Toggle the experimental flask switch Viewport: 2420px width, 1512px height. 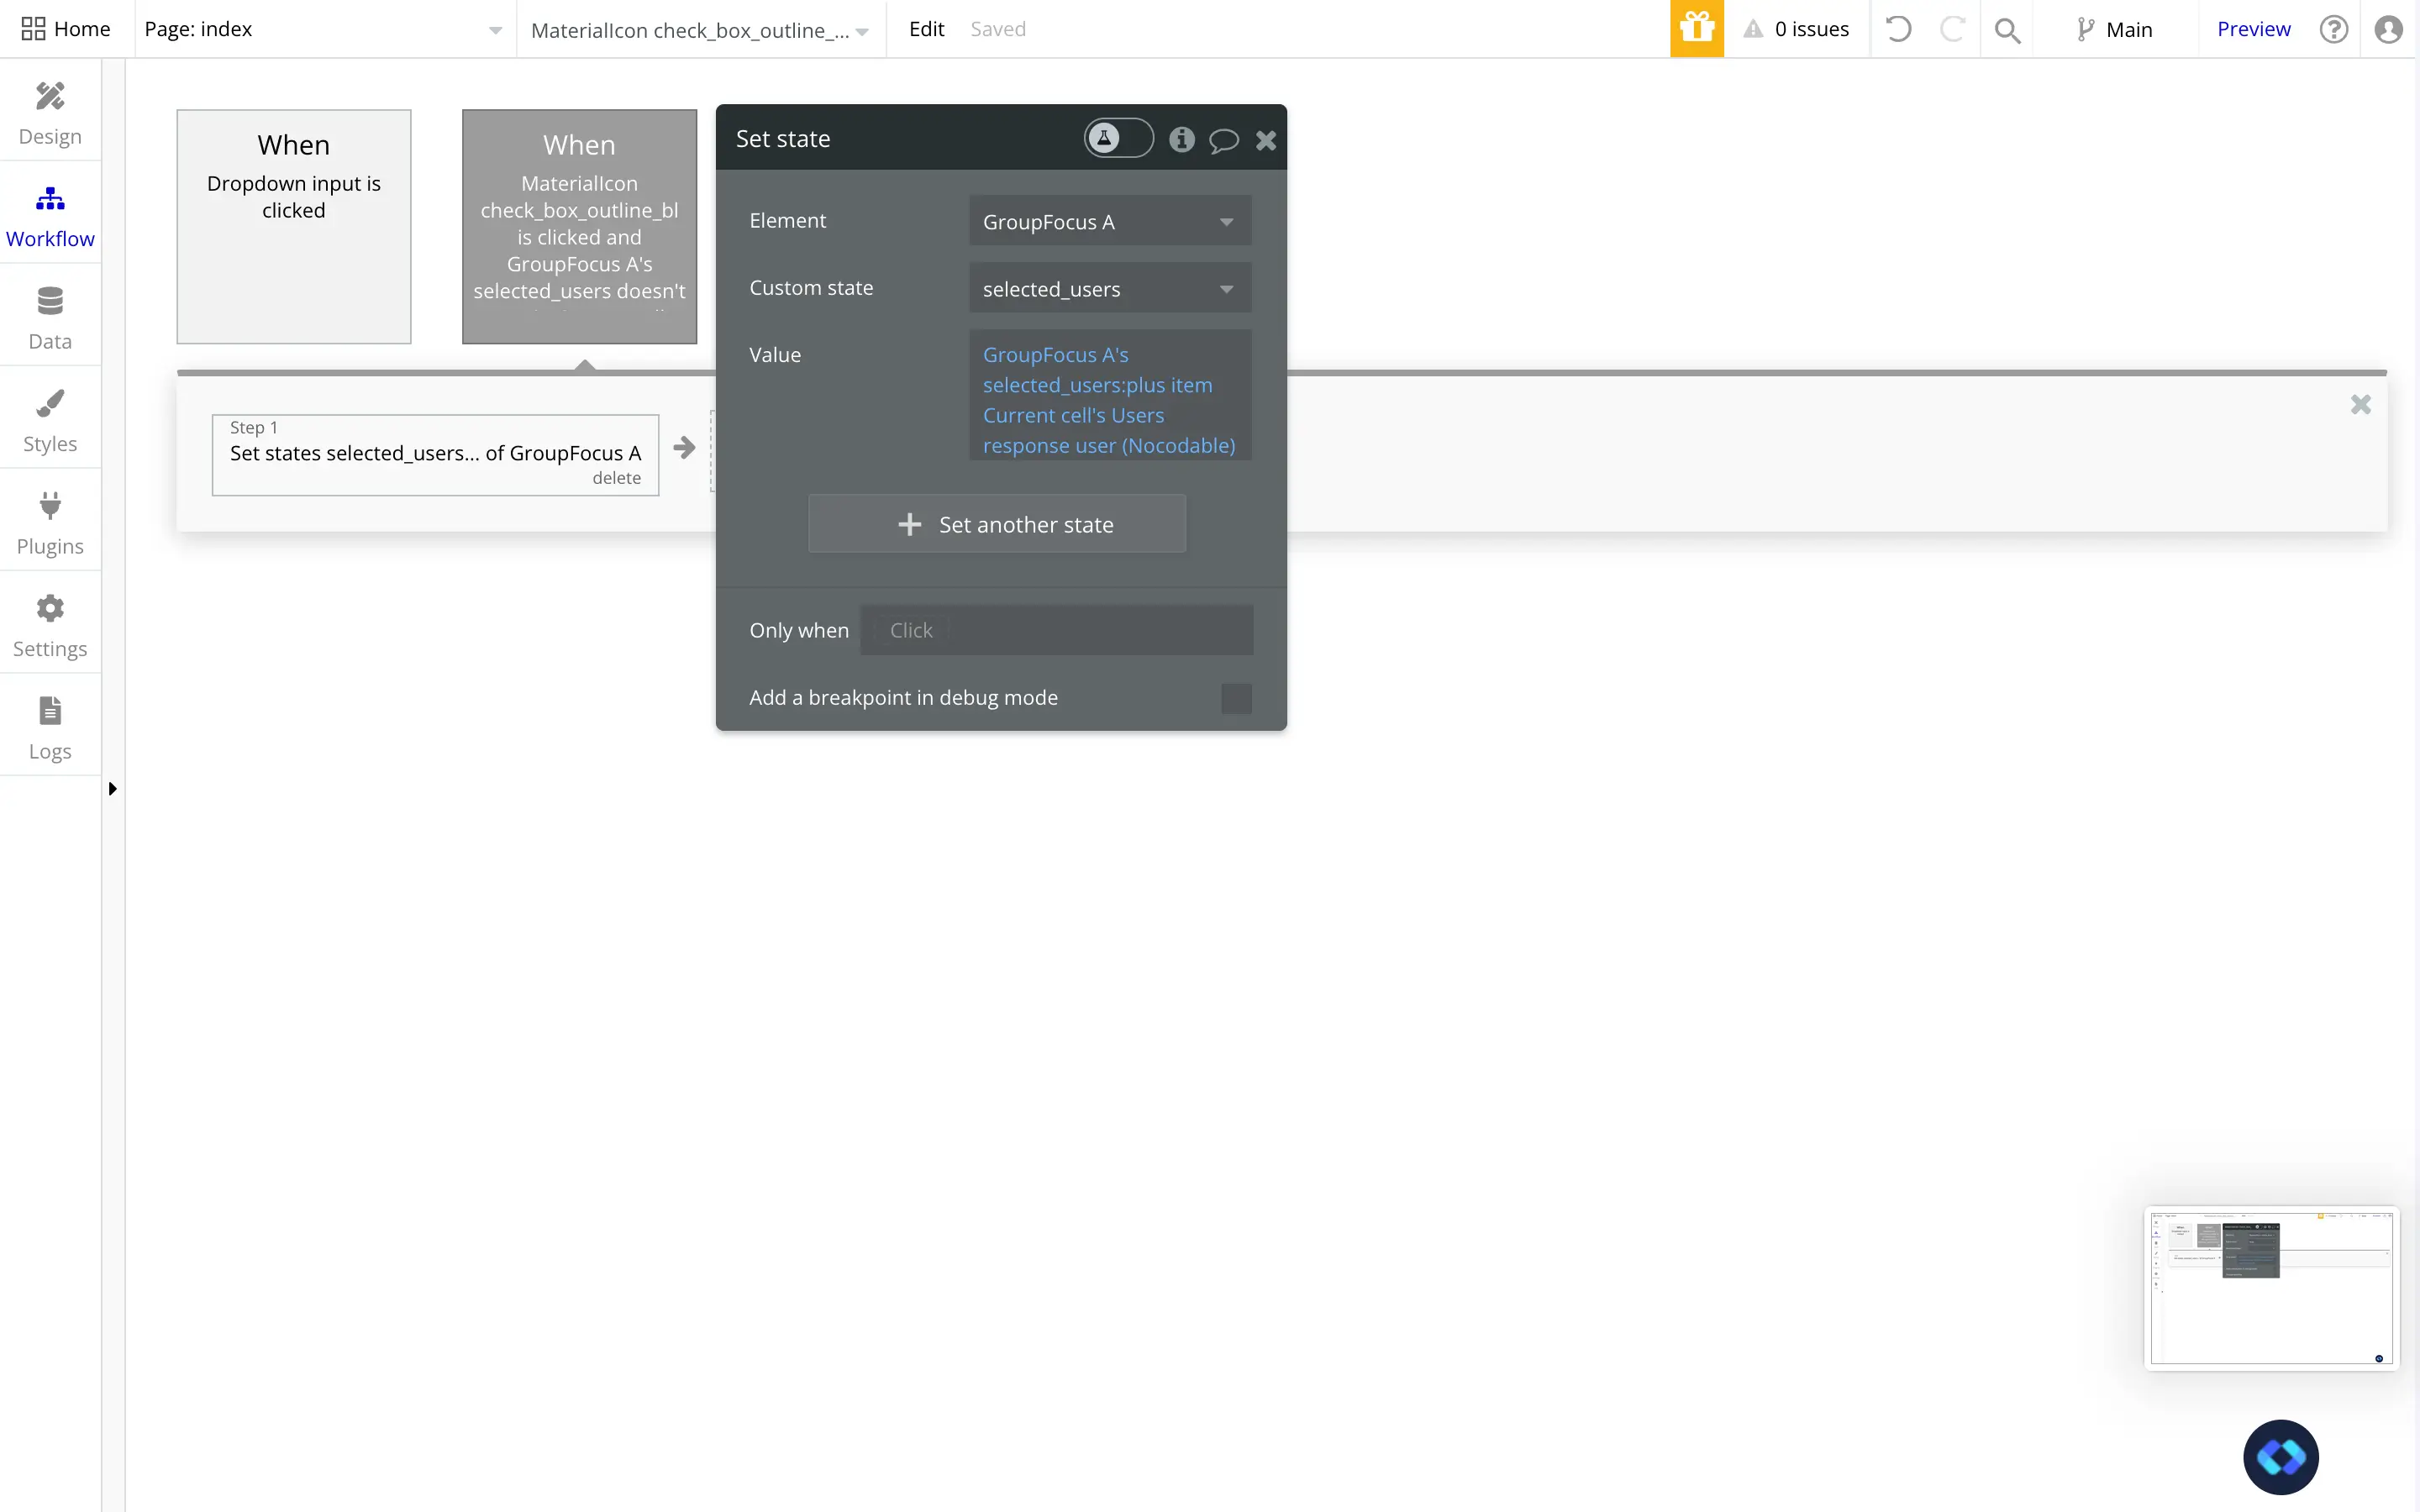(1118, 138)
